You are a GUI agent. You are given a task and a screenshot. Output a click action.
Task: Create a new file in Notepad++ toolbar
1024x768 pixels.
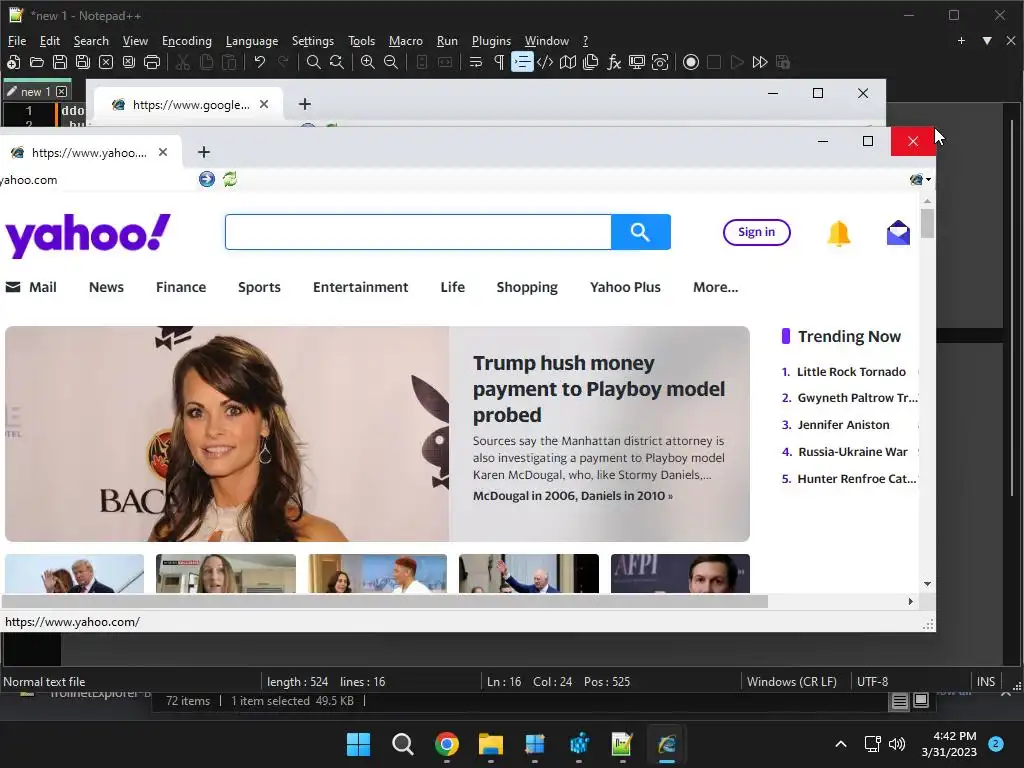point(13,62)
